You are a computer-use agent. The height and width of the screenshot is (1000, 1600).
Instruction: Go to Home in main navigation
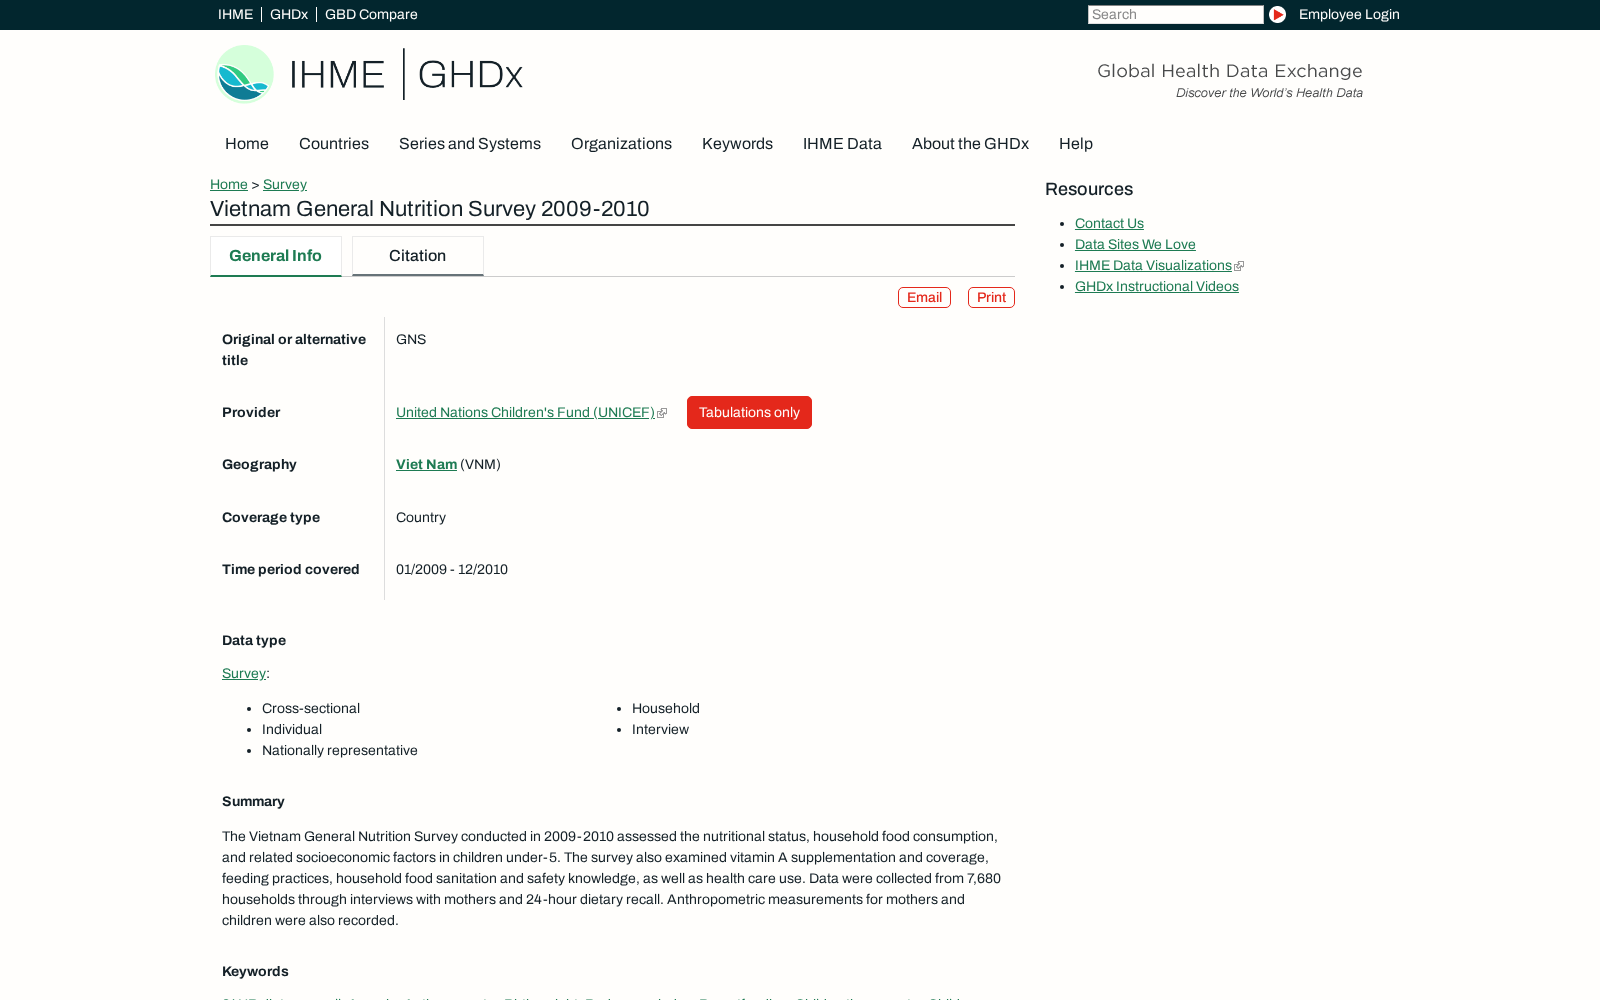click(247, 144)
